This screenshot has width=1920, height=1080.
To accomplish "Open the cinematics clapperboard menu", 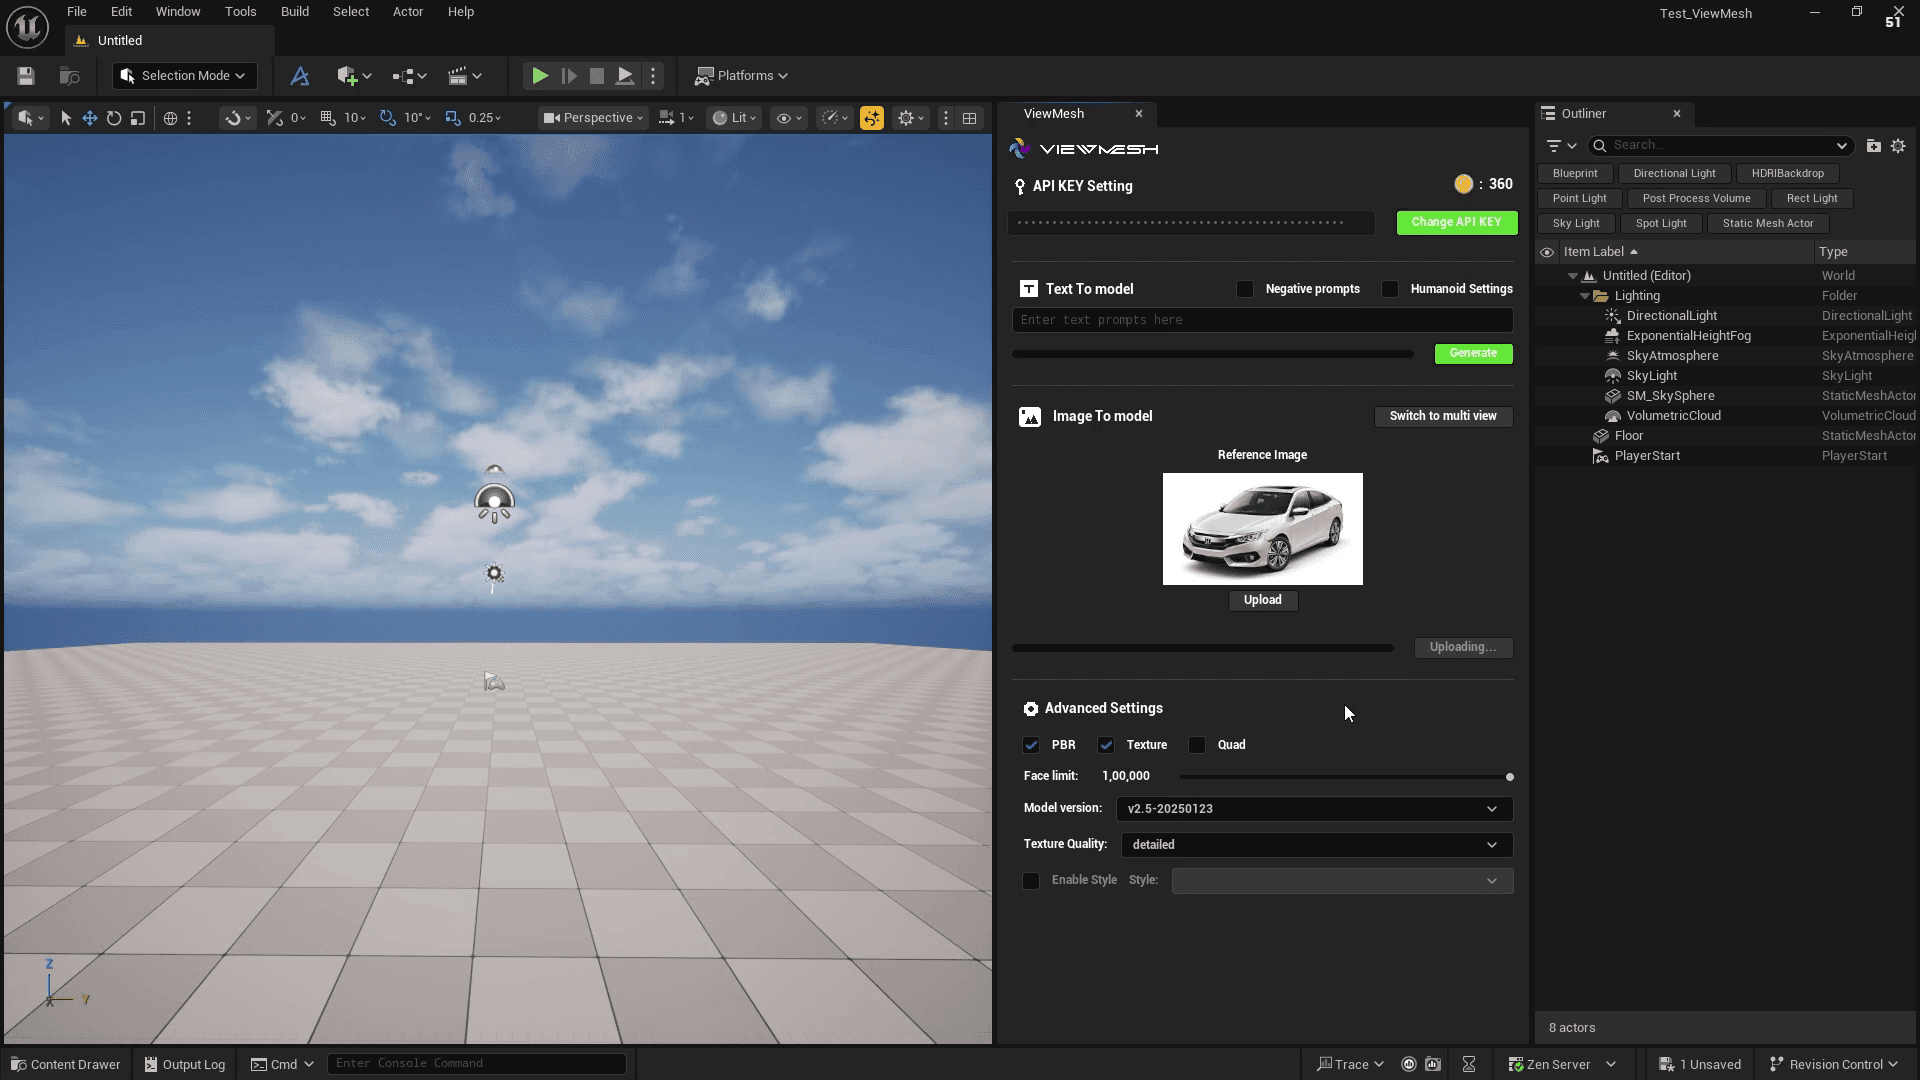I will pyautogui.click(x=458, y=76).
